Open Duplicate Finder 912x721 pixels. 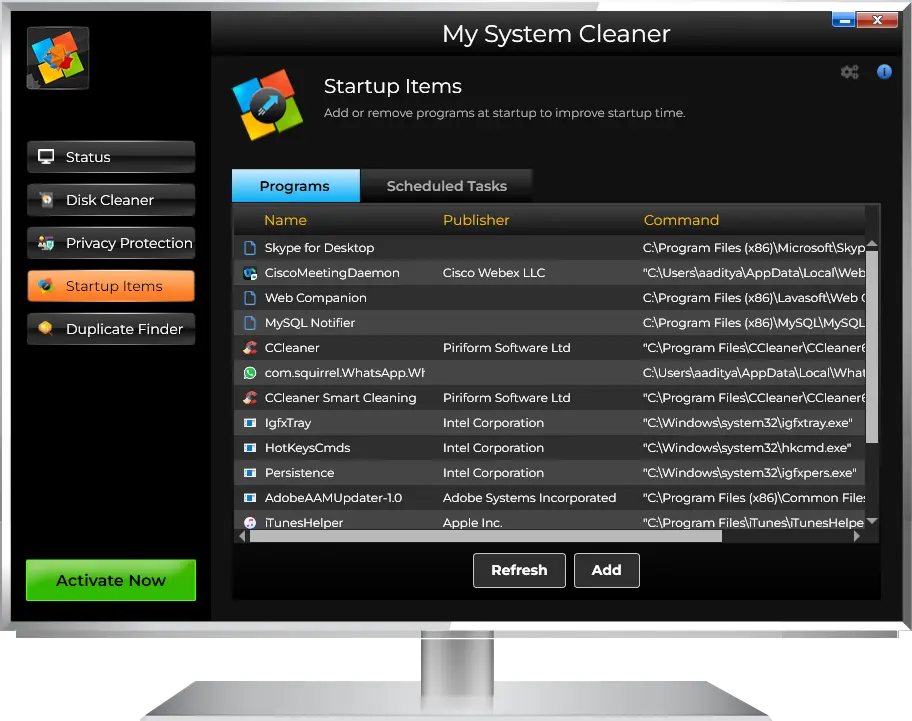click(x=111, y=329)
